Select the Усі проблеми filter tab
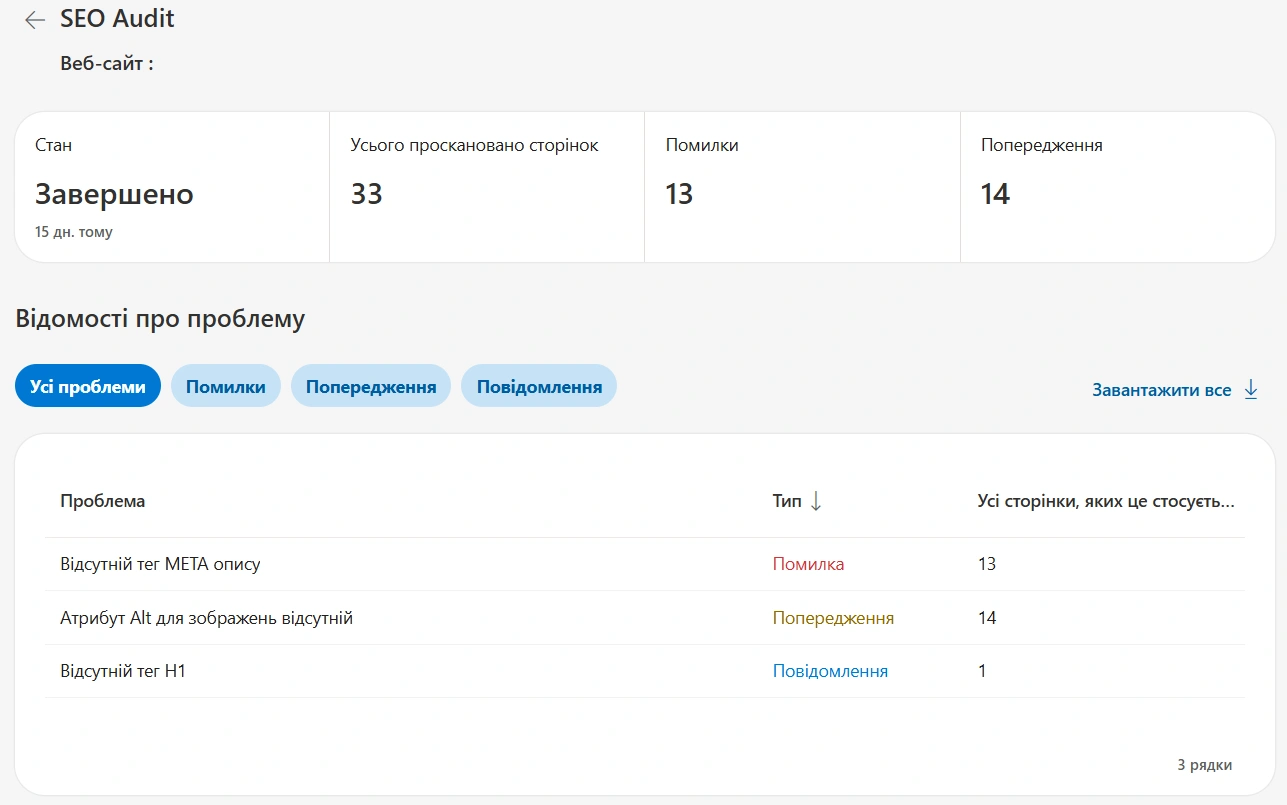Screen dimensions: 1287x805 coord(88,386)
